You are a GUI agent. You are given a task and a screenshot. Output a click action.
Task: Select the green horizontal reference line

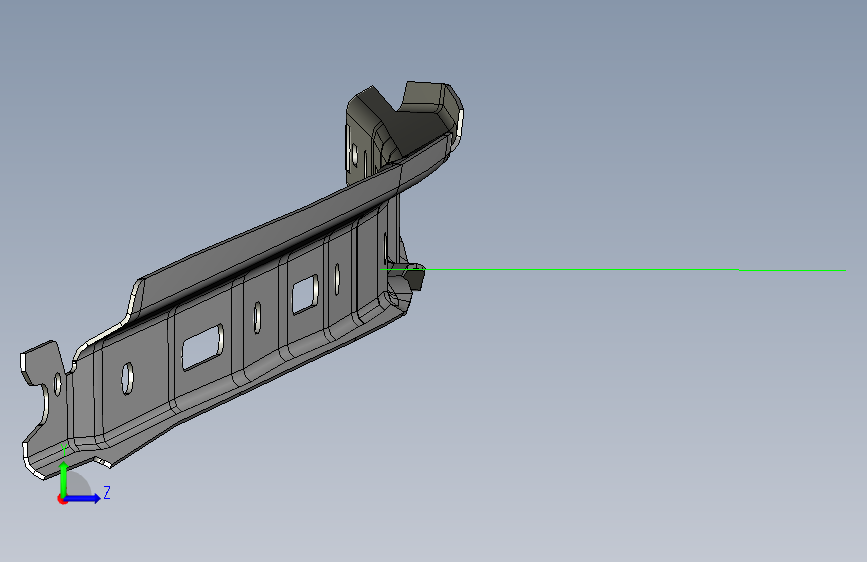[613, 270]
